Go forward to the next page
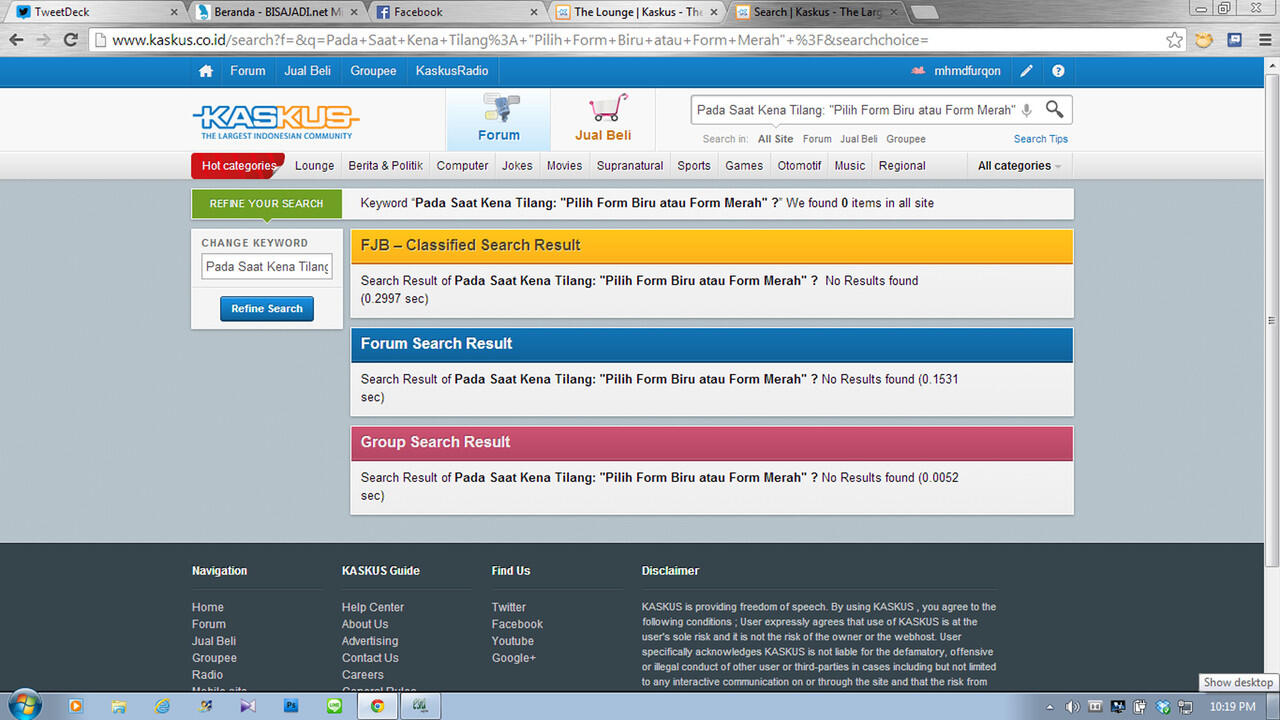 click(43, 40)
